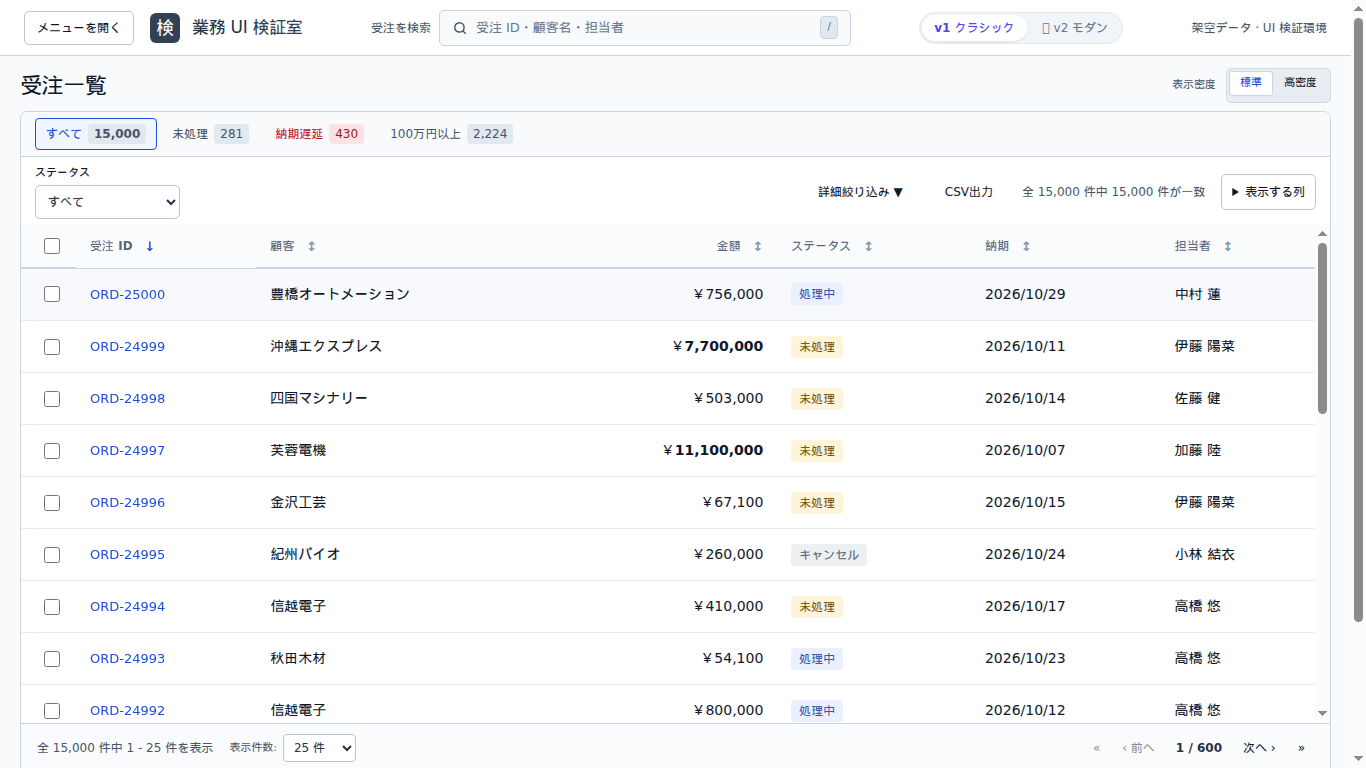
Task: Switch to v2 モダン version
Action: (1074, 28)
